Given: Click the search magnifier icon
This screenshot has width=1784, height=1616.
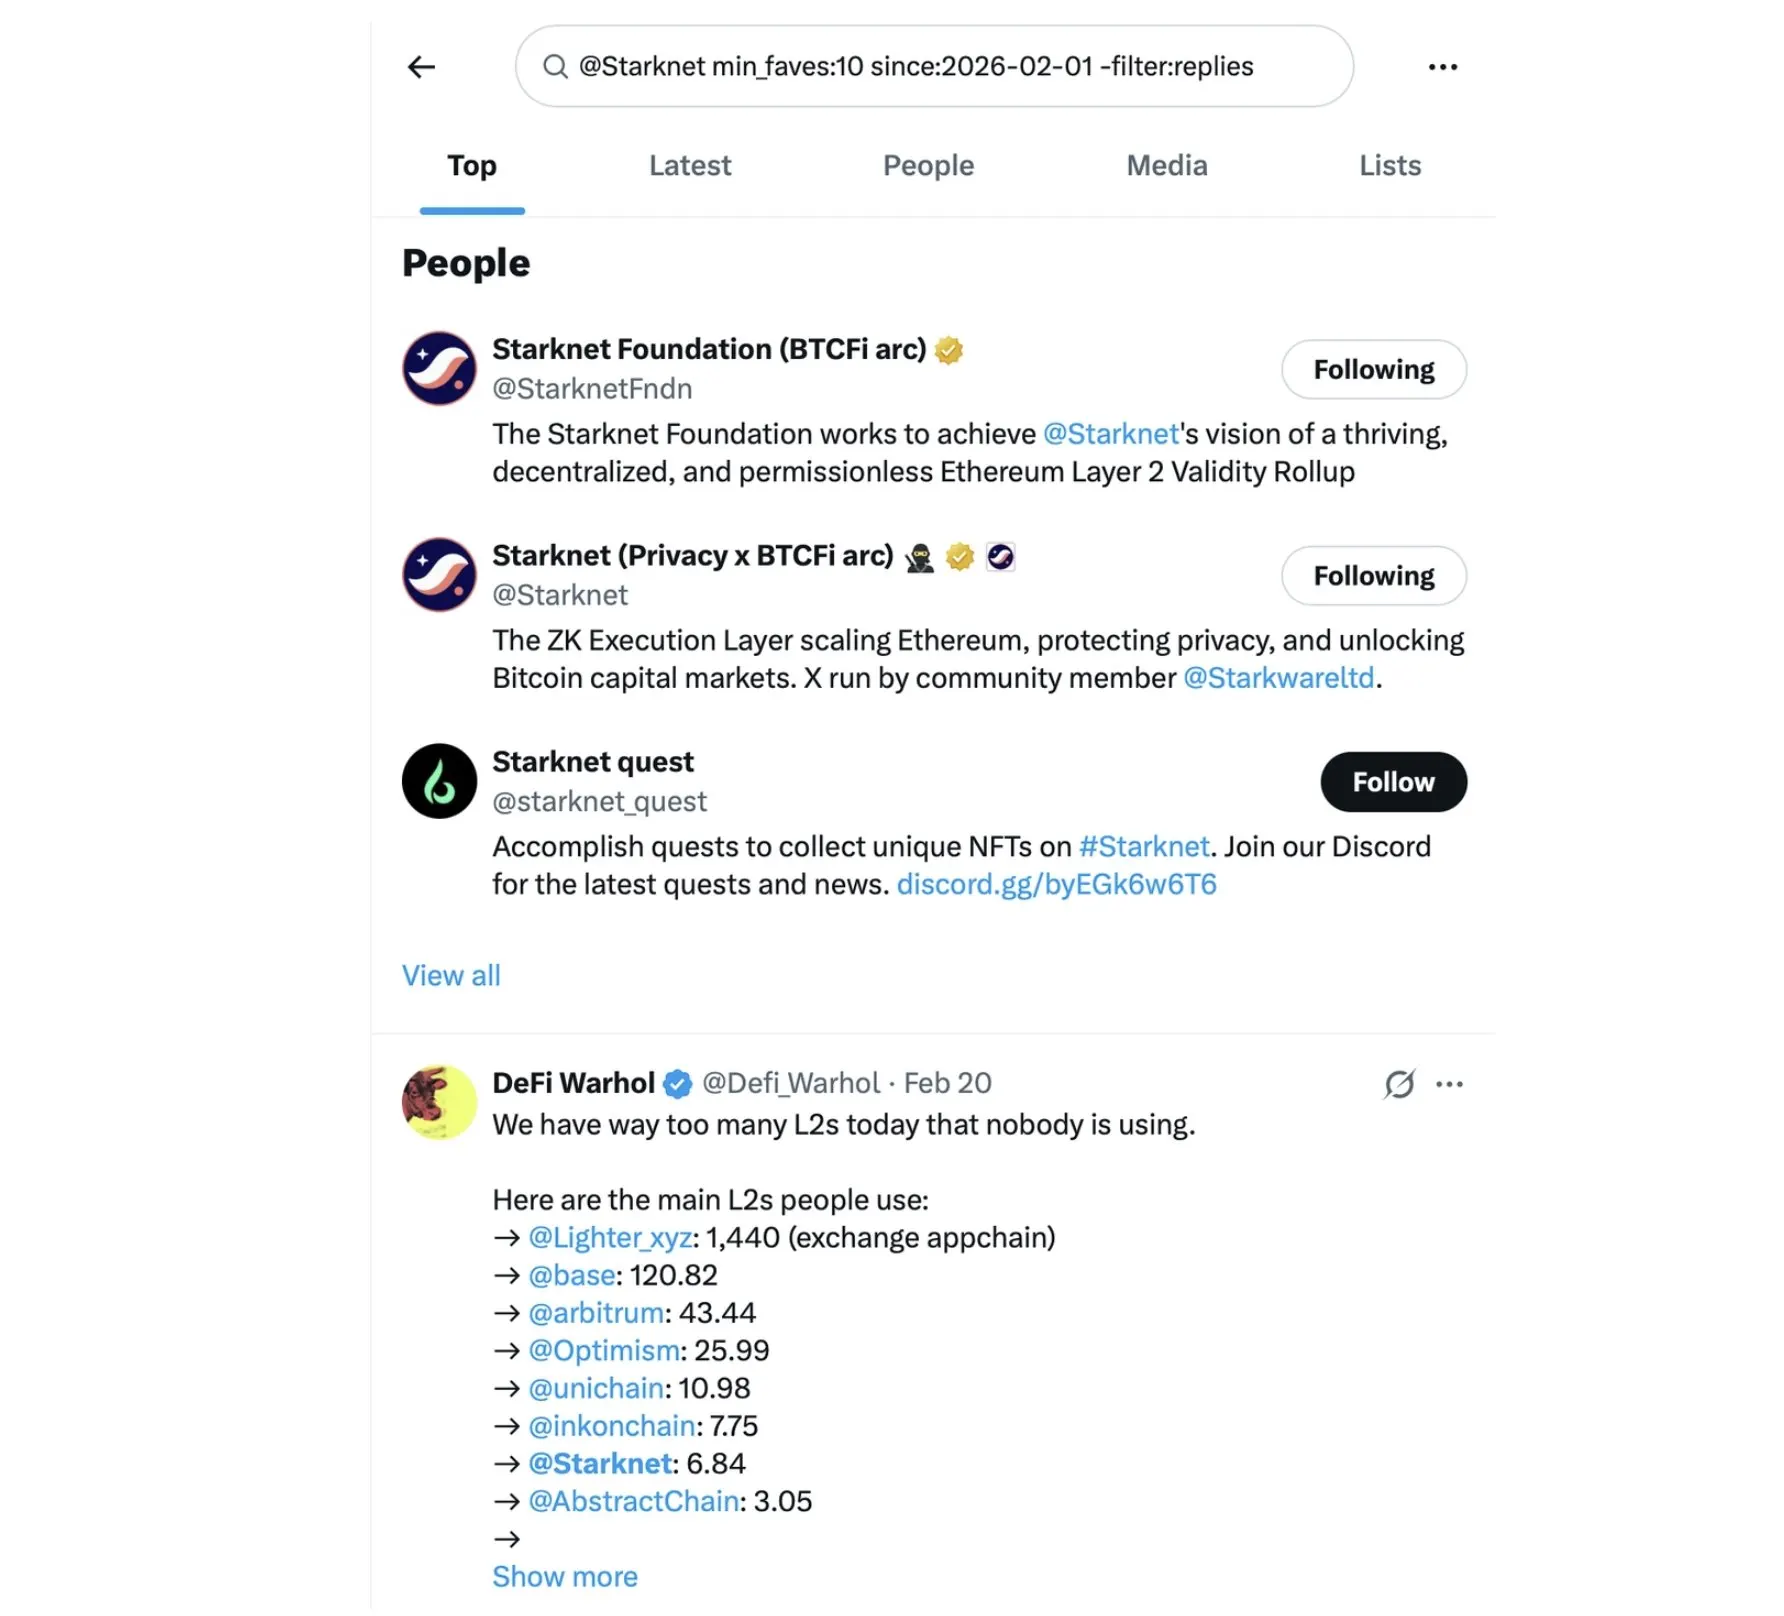Looking at the screenshot, I should [555, 67].
